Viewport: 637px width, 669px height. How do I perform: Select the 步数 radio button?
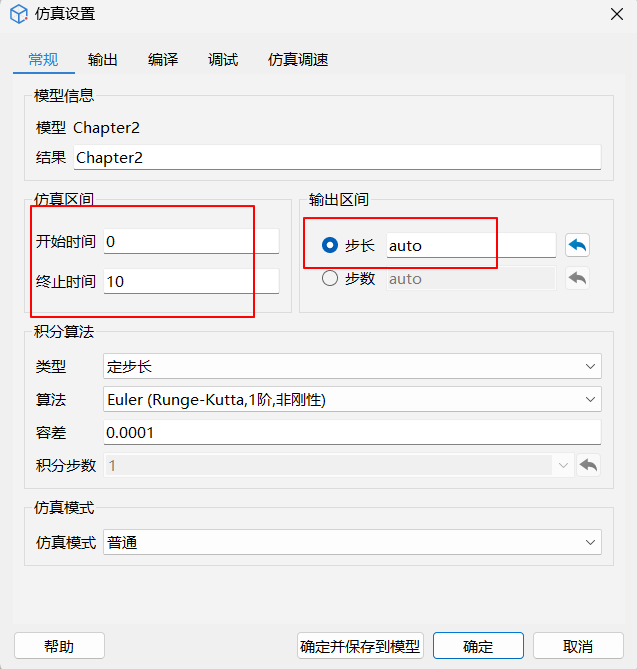coord(330,279)
